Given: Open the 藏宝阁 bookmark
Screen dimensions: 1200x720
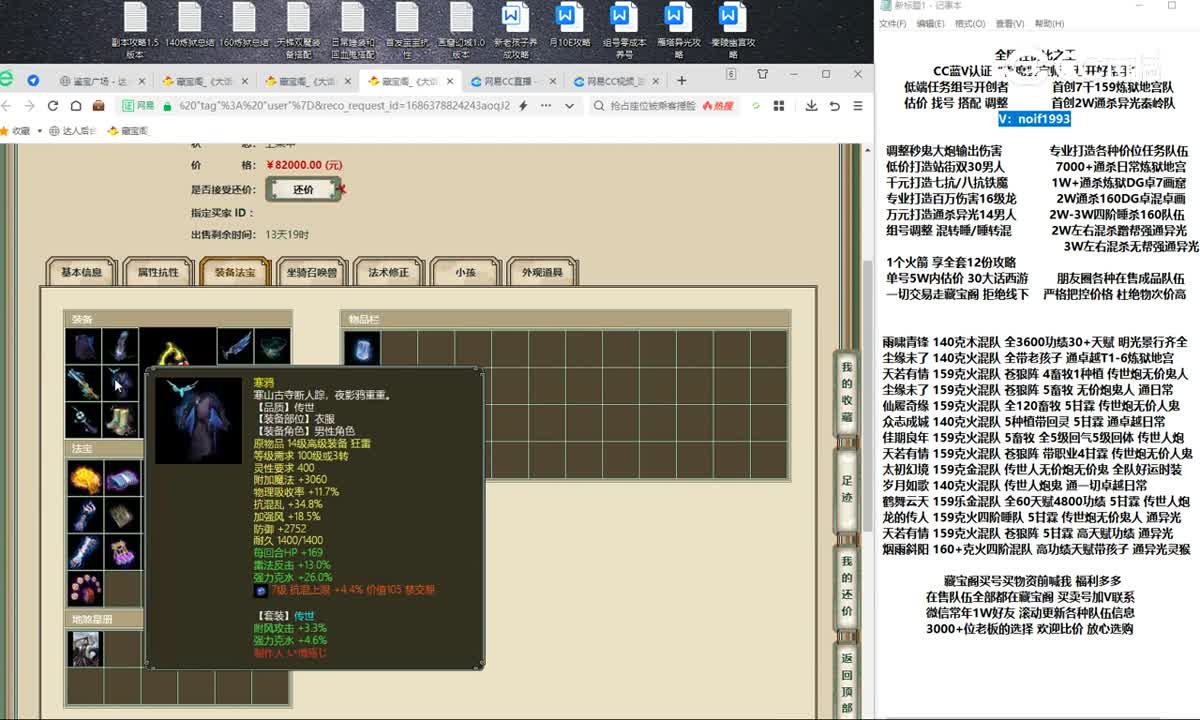Looking at the screenshot, I should (x=128, y=130).
